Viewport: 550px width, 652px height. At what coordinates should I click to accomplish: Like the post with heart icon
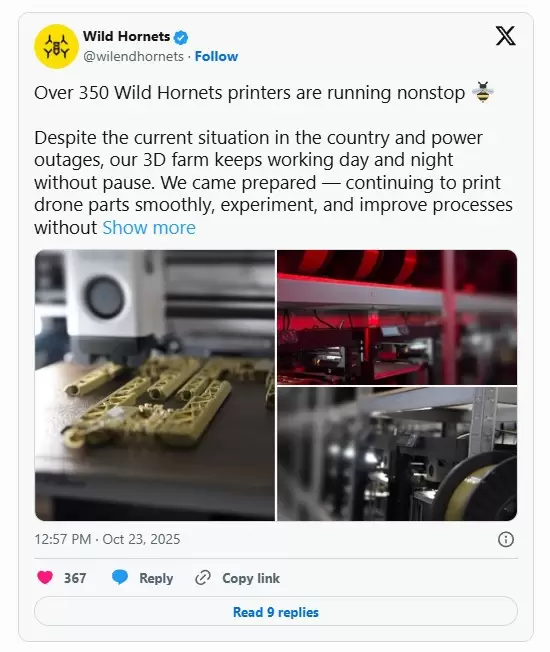45,578
